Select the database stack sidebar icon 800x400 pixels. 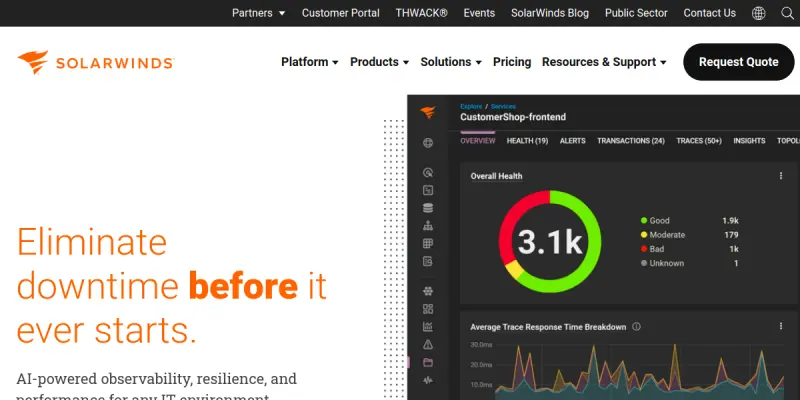428,208
